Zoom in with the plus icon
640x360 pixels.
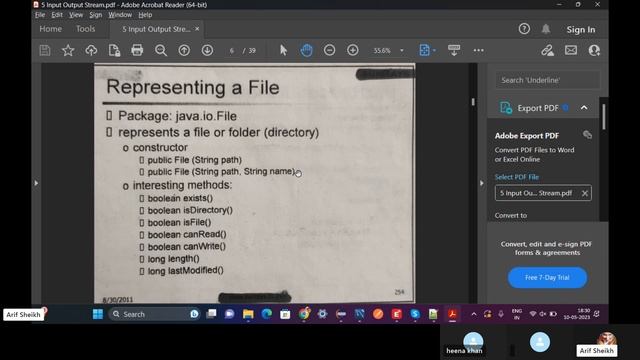tap(353, 50)
